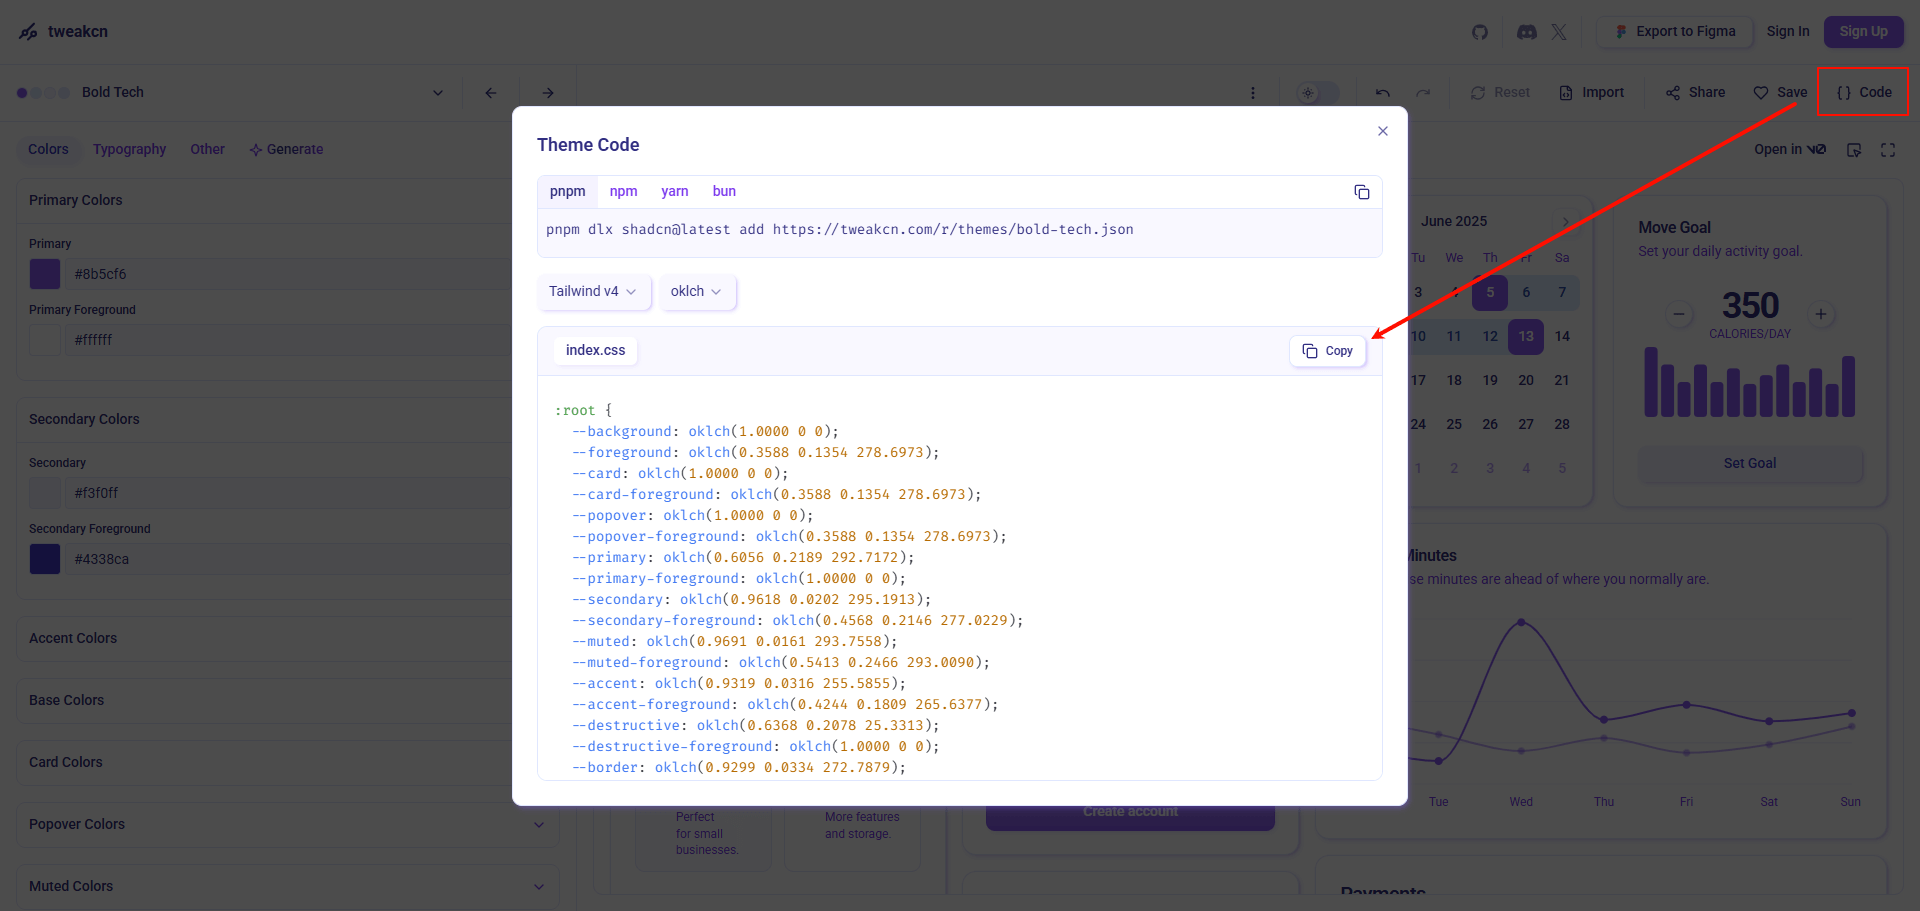Go to the previous theme arrow

491,93
